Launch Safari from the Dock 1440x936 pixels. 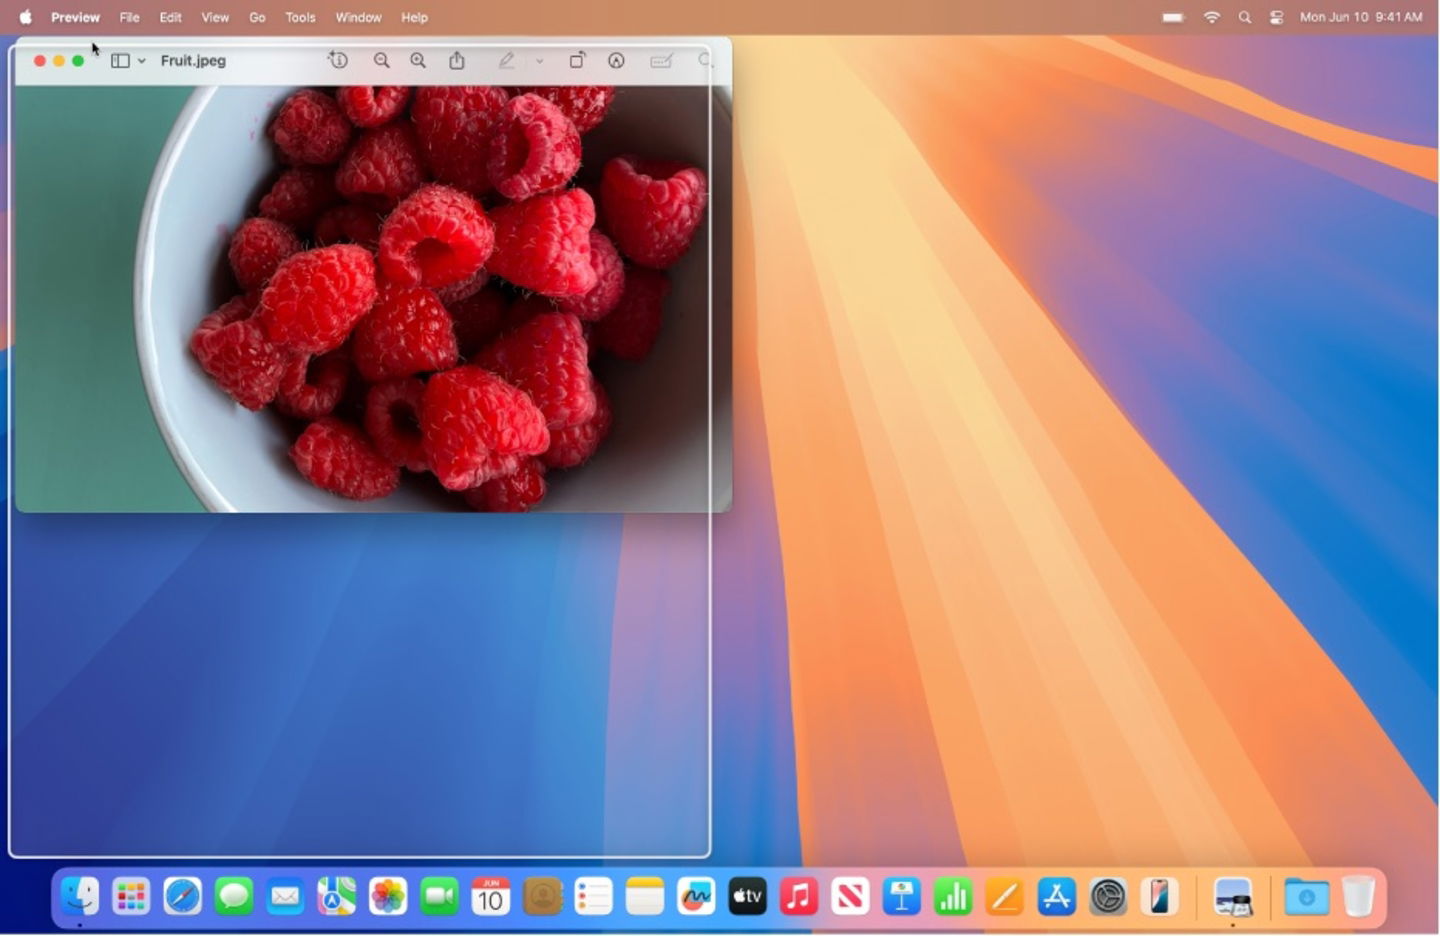[x=183, y=896]
